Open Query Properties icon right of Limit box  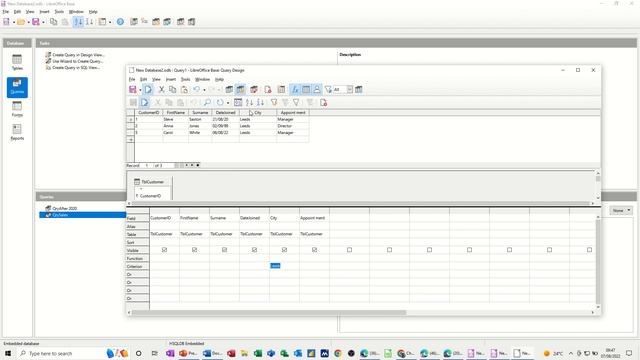[x=359, y=89]
